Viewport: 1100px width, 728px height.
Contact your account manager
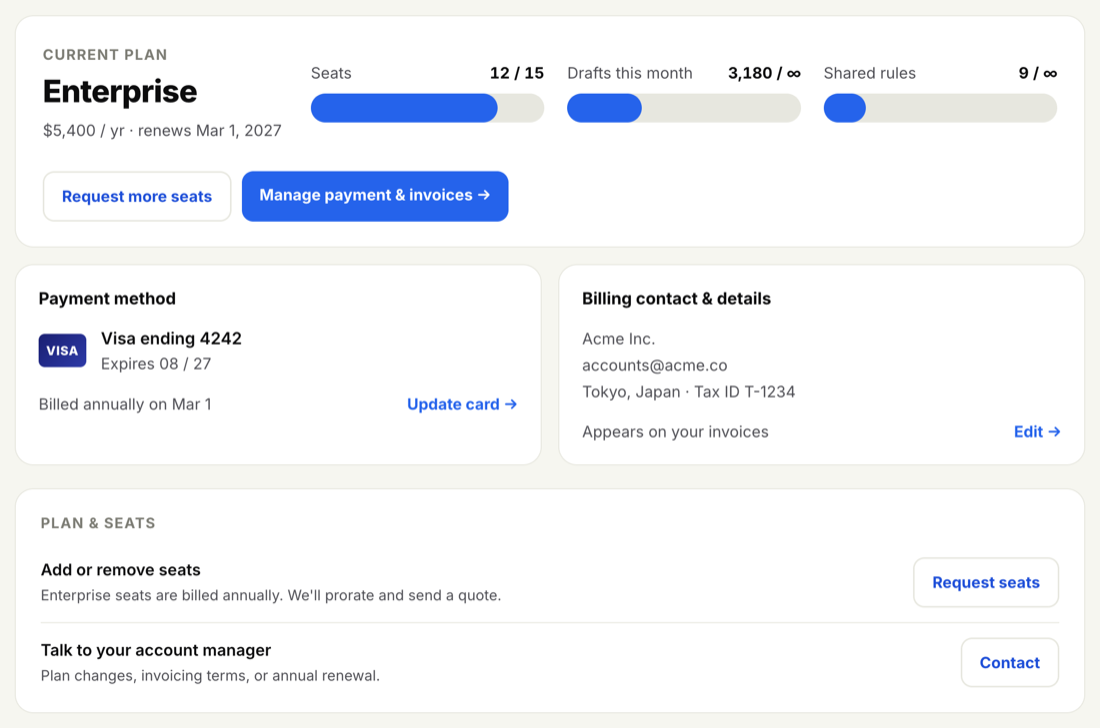pos(1010,662)
